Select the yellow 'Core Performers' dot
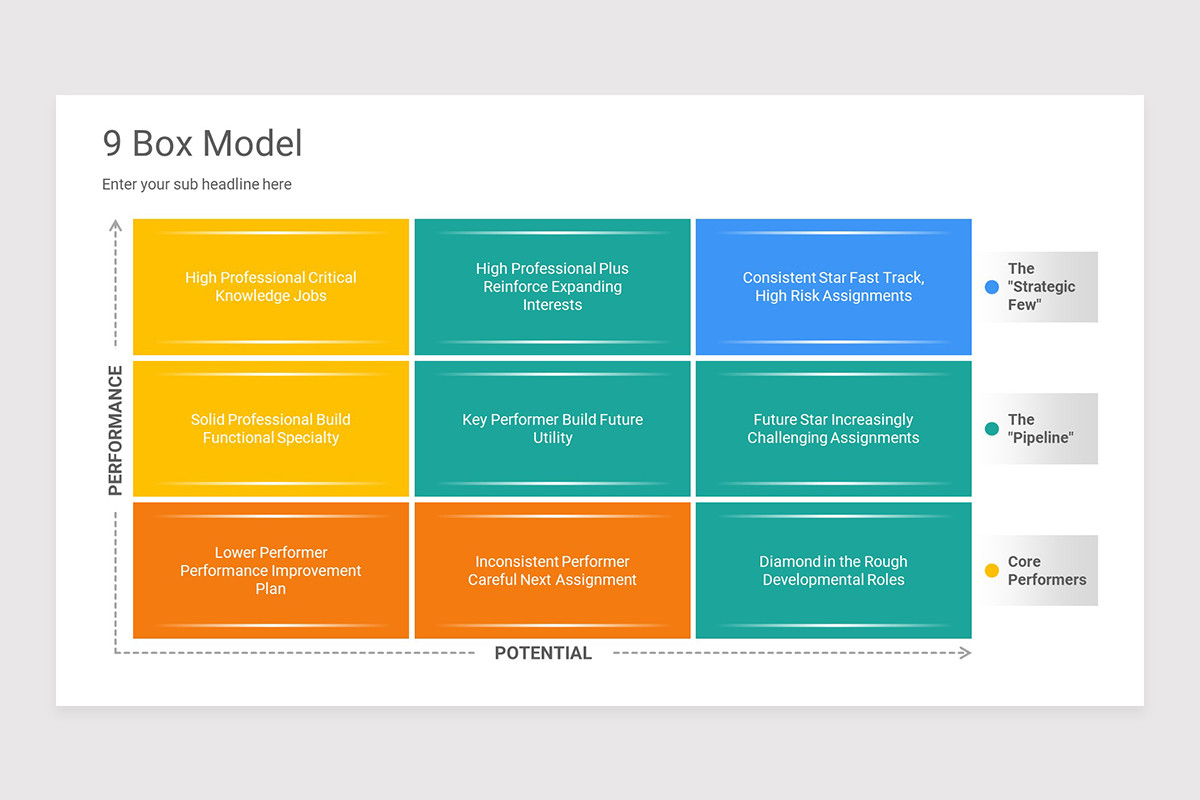The height and width of the screenshot is (800, 1200). [991, 570]
